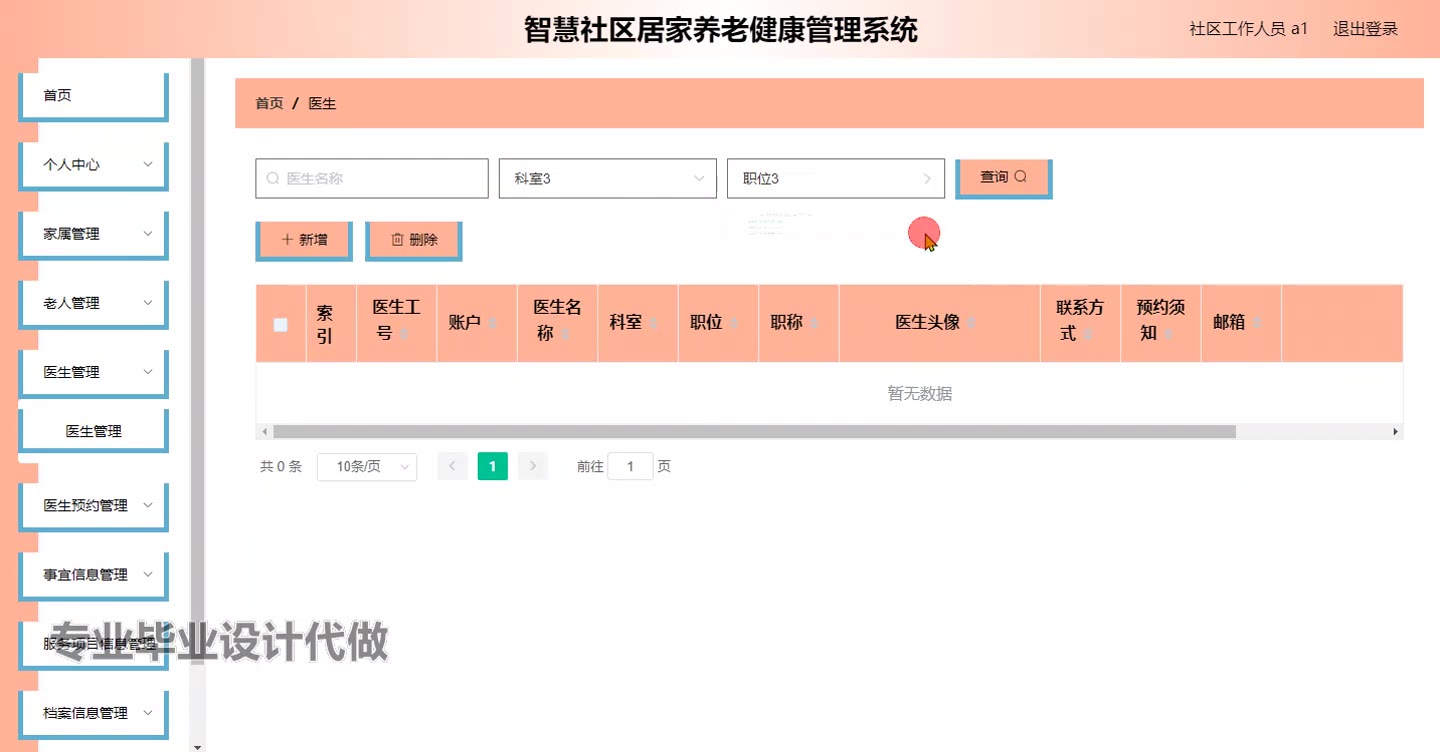Viewport: 1440px width, 752px height.
Task: Toggle the select-all checkbox in table header
Action: pyautogui.click(x=281, y=324)
